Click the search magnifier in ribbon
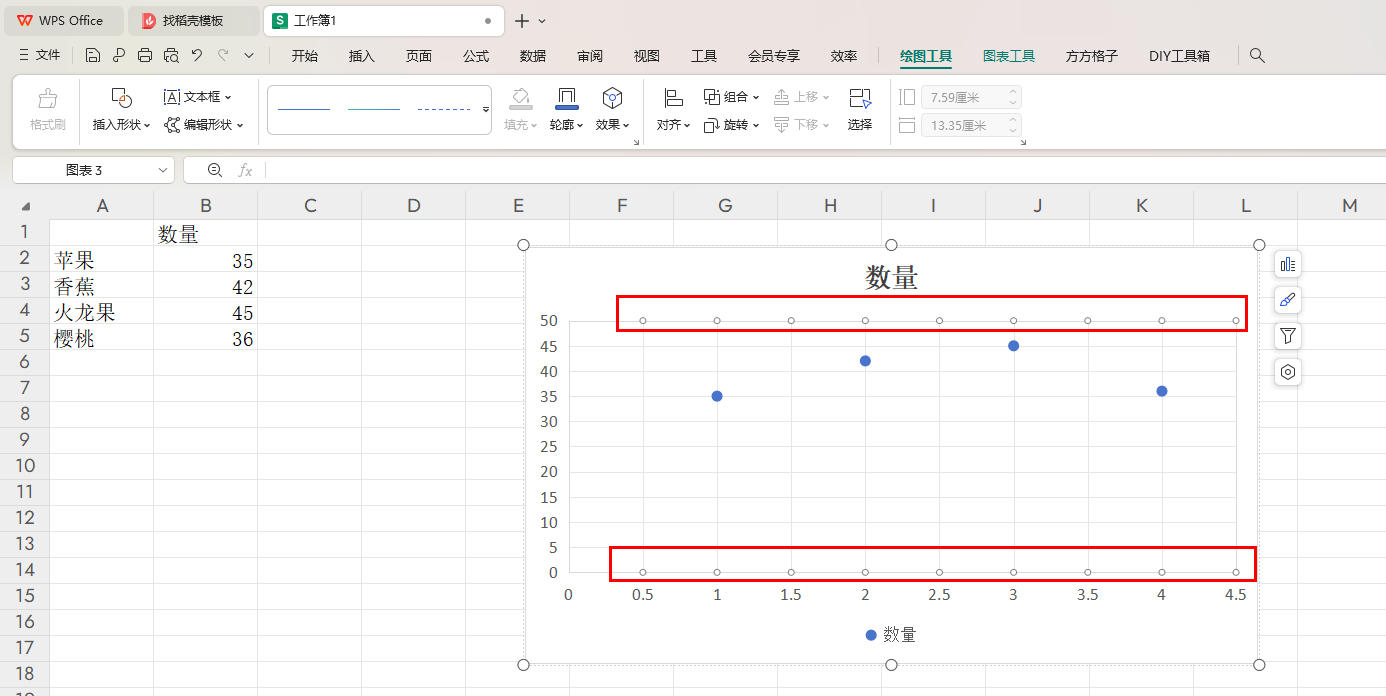The height and width of the screenshot is (696, 1386). point(1258,56)
